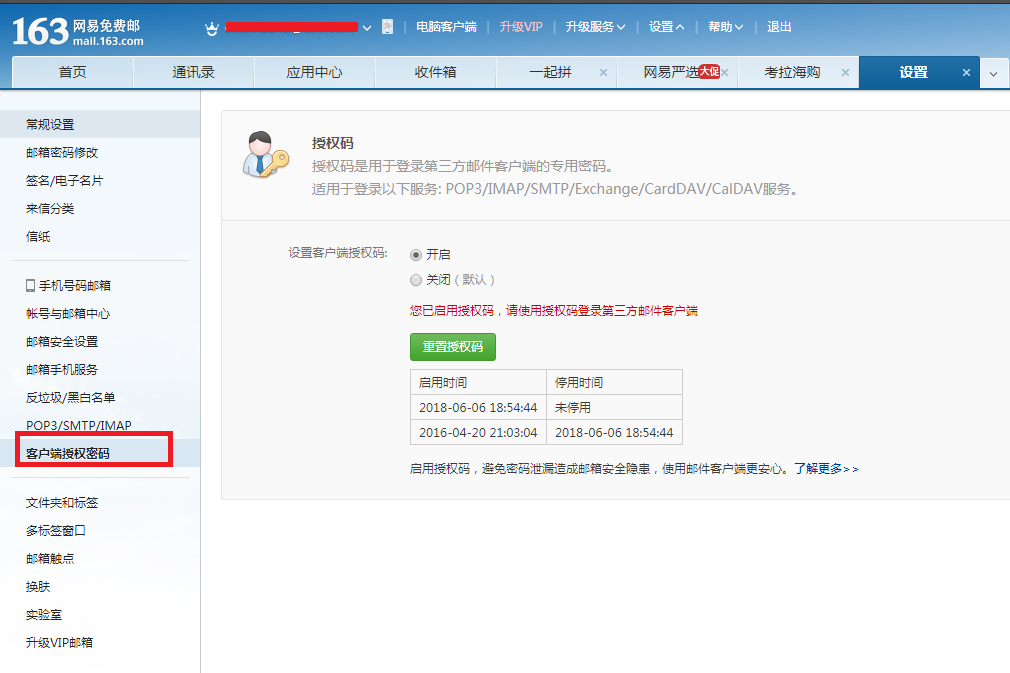Open 信纸 settings
Screen dimensions: 1010x673
[x=38, y=237]
